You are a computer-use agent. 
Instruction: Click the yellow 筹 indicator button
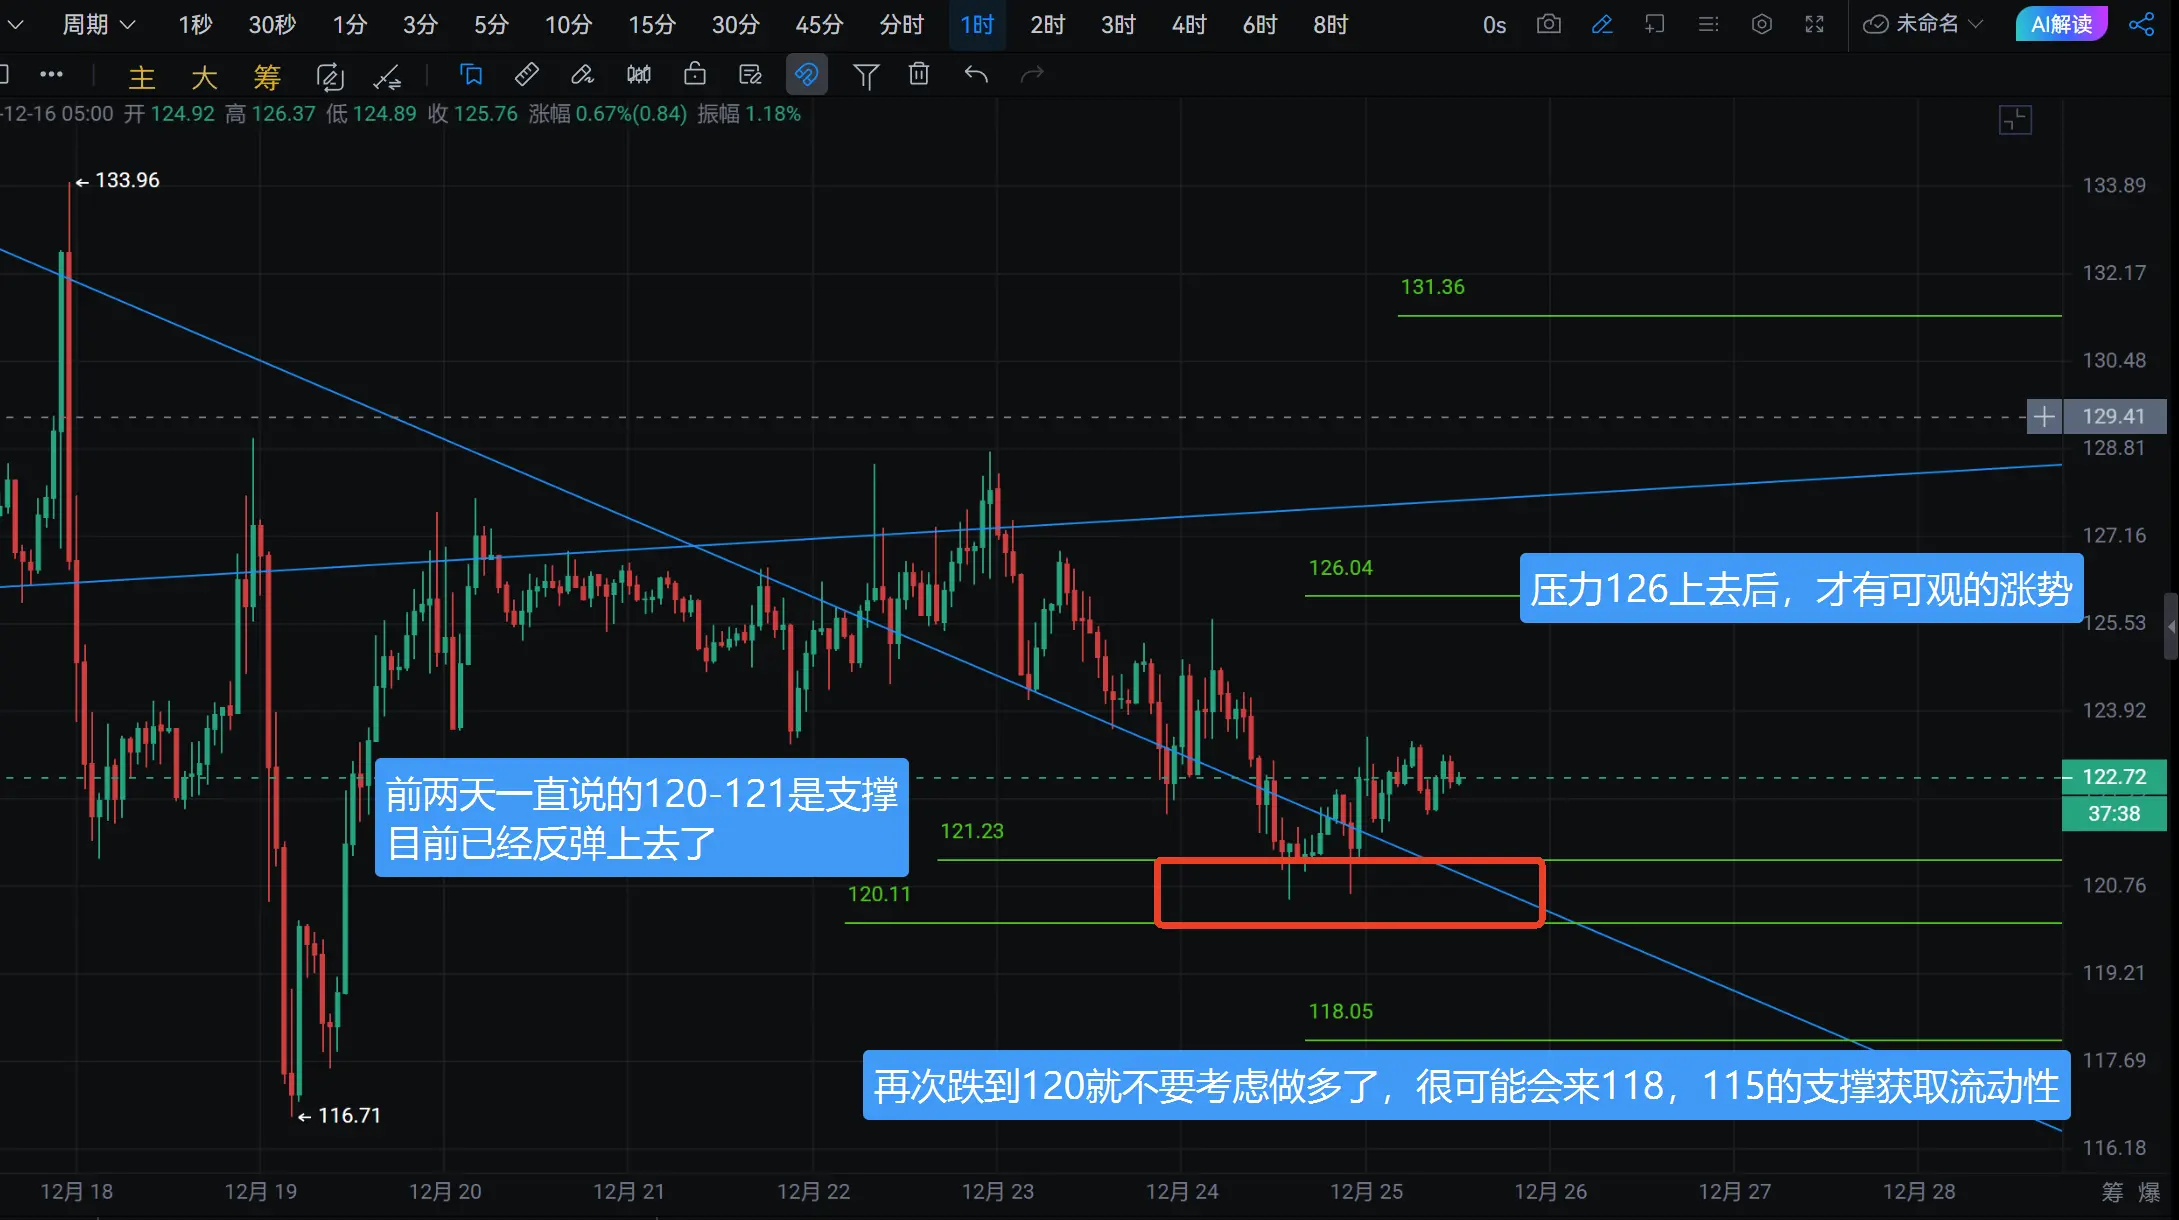[267, 77]
